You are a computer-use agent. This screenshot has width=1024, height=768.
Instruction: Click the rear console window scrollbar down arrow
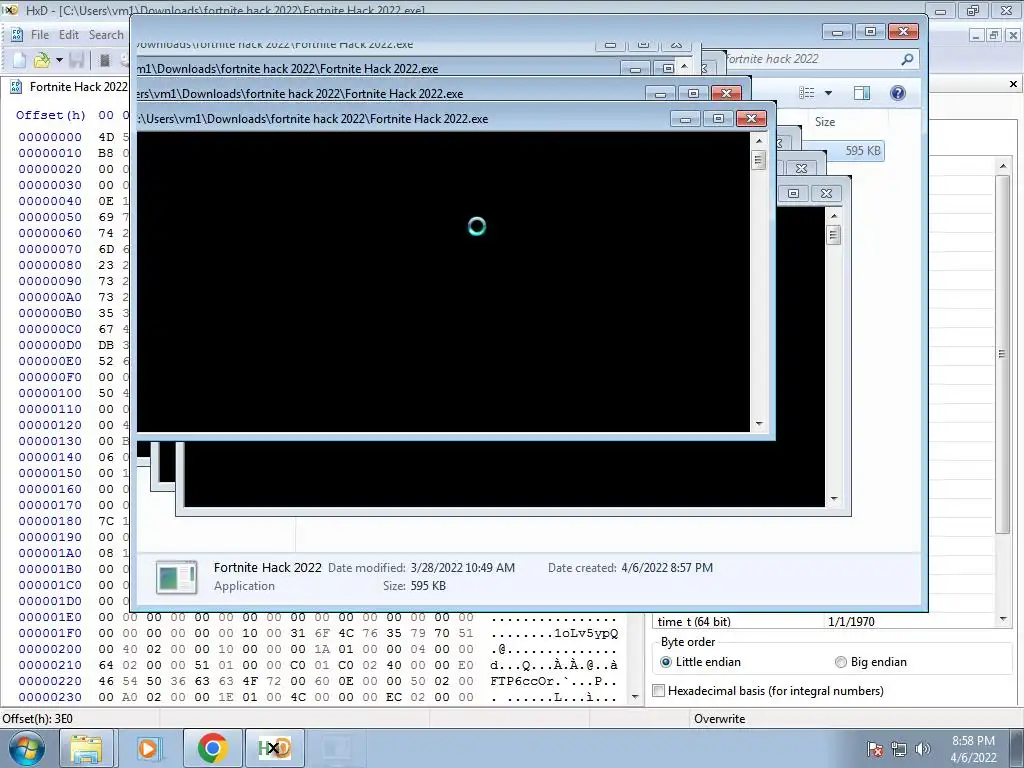(833, 499)
